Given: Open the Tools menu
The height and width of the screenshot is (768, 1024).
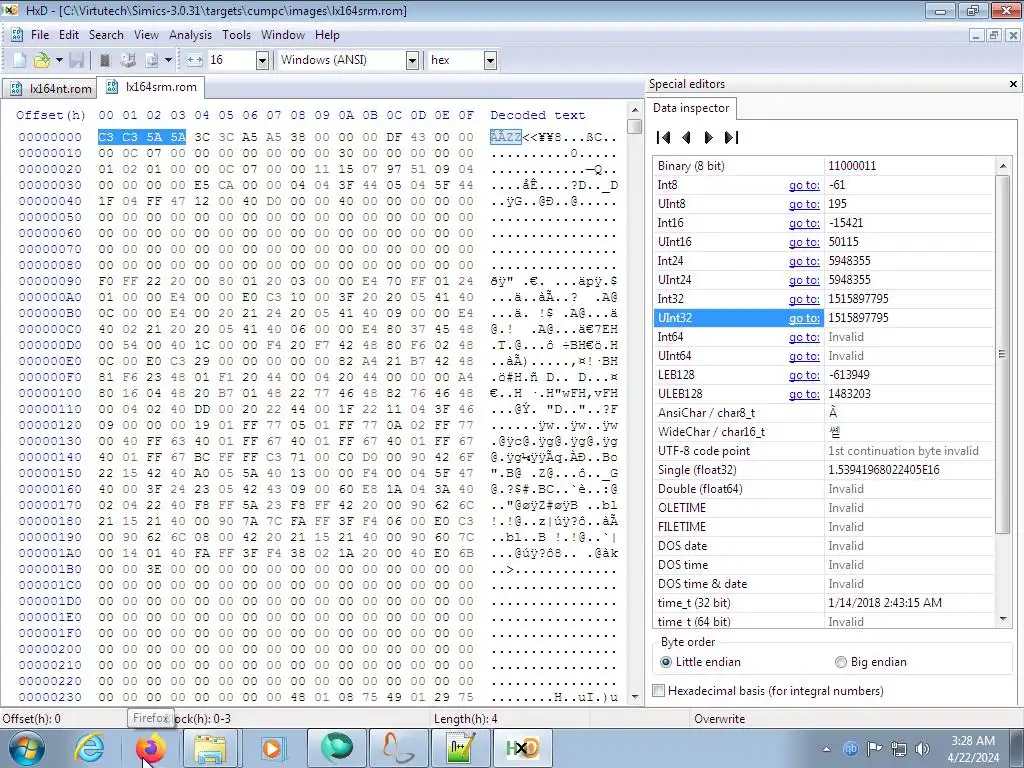Looking at the screenshot, I should pyautogui.click(x=236, y=35).
